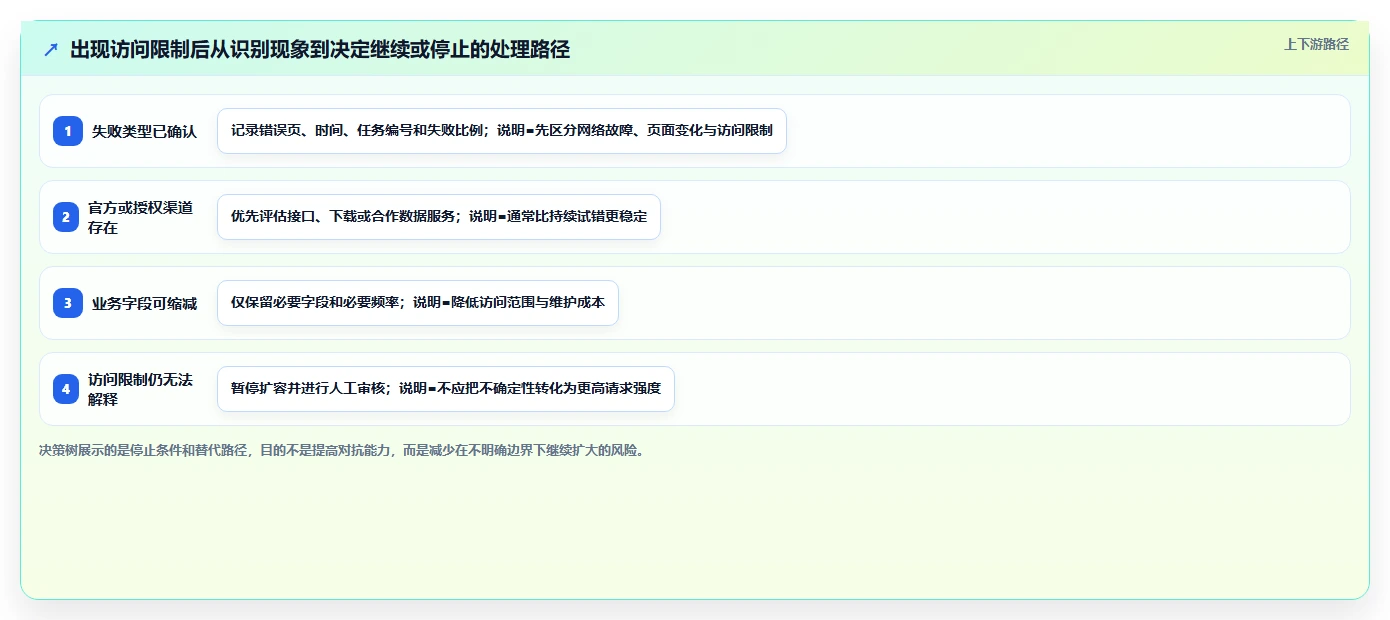Screen dimensions: 1390x620
Task: Click the 官方或授权渠道存在 step label
Action: pyautogui.click(x=140, y=217)
